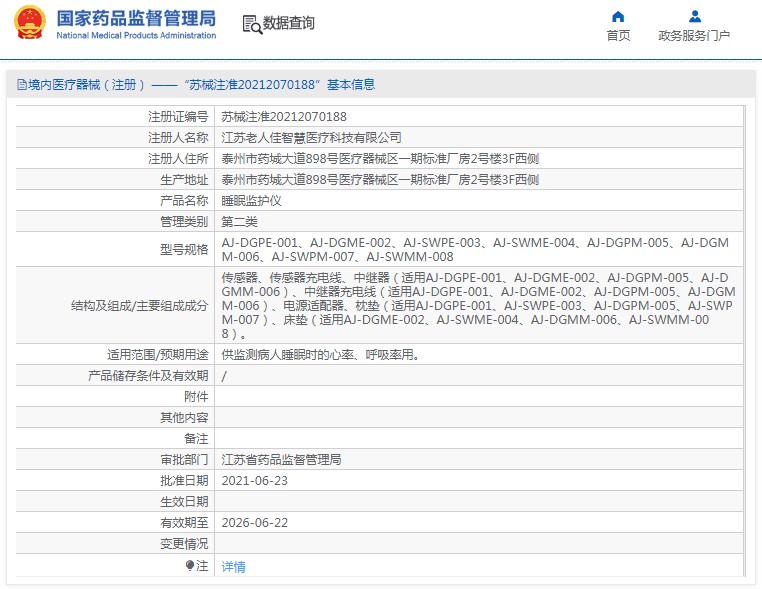The image size is (762, 589).
Task: Click the 其他内容 row label
Action: pyautogui.click(x=184, y=417)
